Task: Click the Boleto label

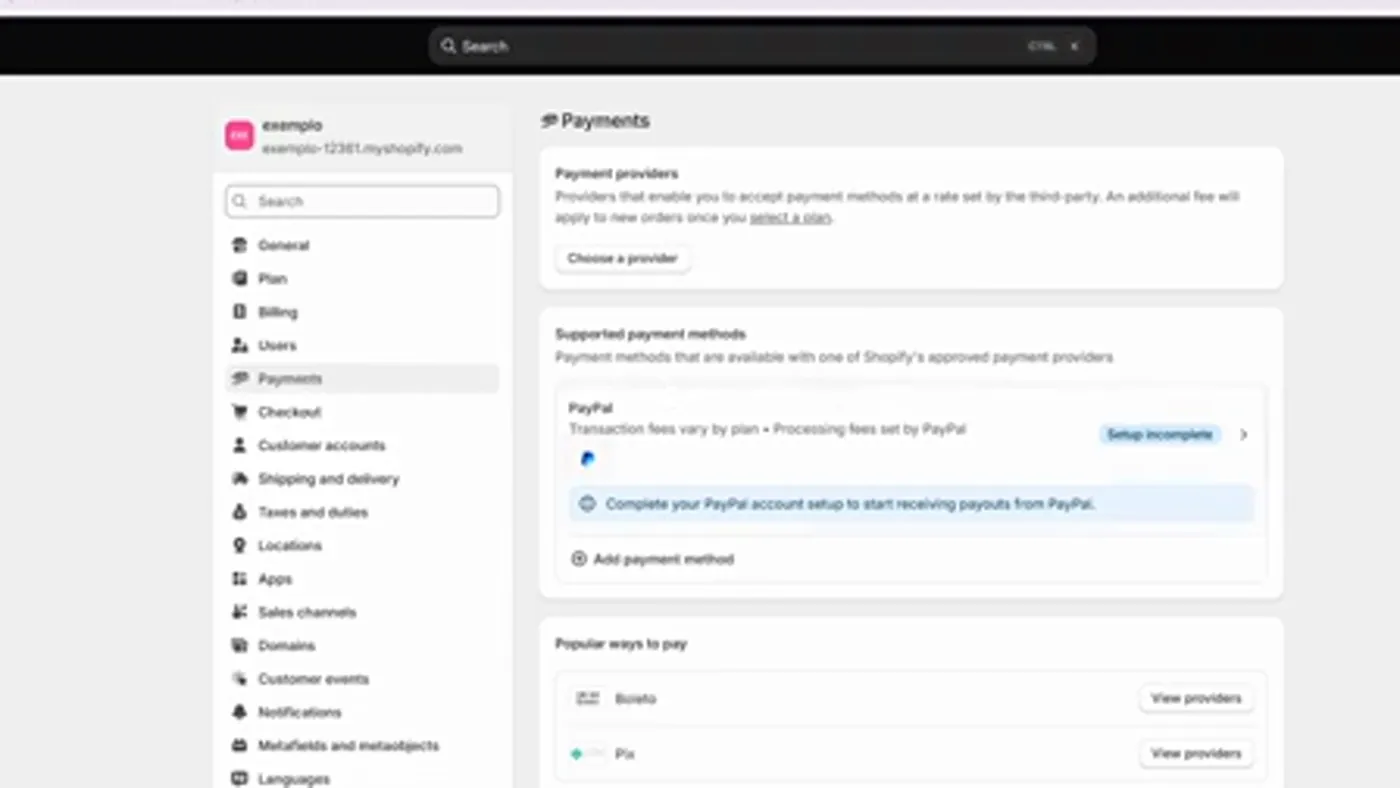Action: 636,698
